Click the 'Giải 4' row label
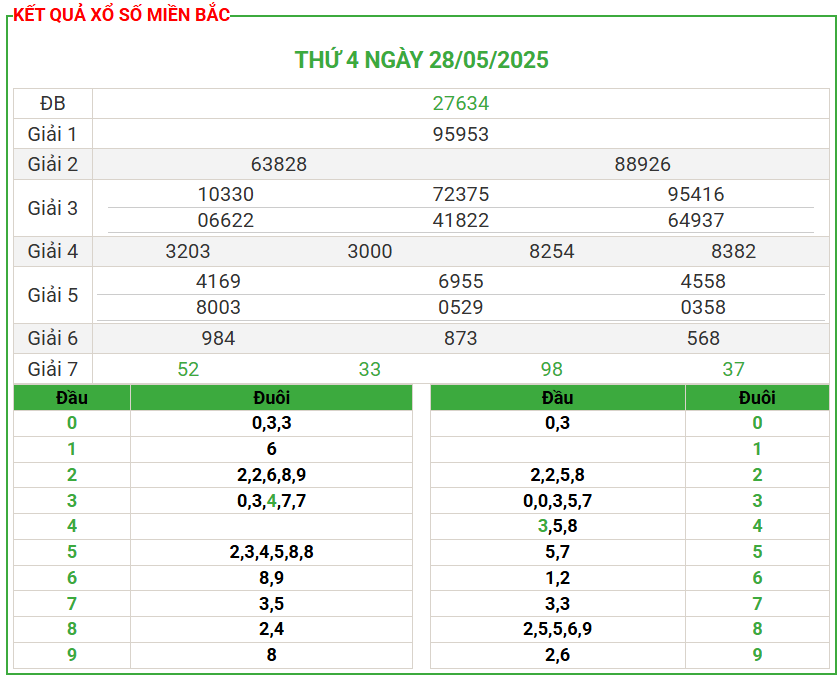The image size is (839, 677). 52,251
